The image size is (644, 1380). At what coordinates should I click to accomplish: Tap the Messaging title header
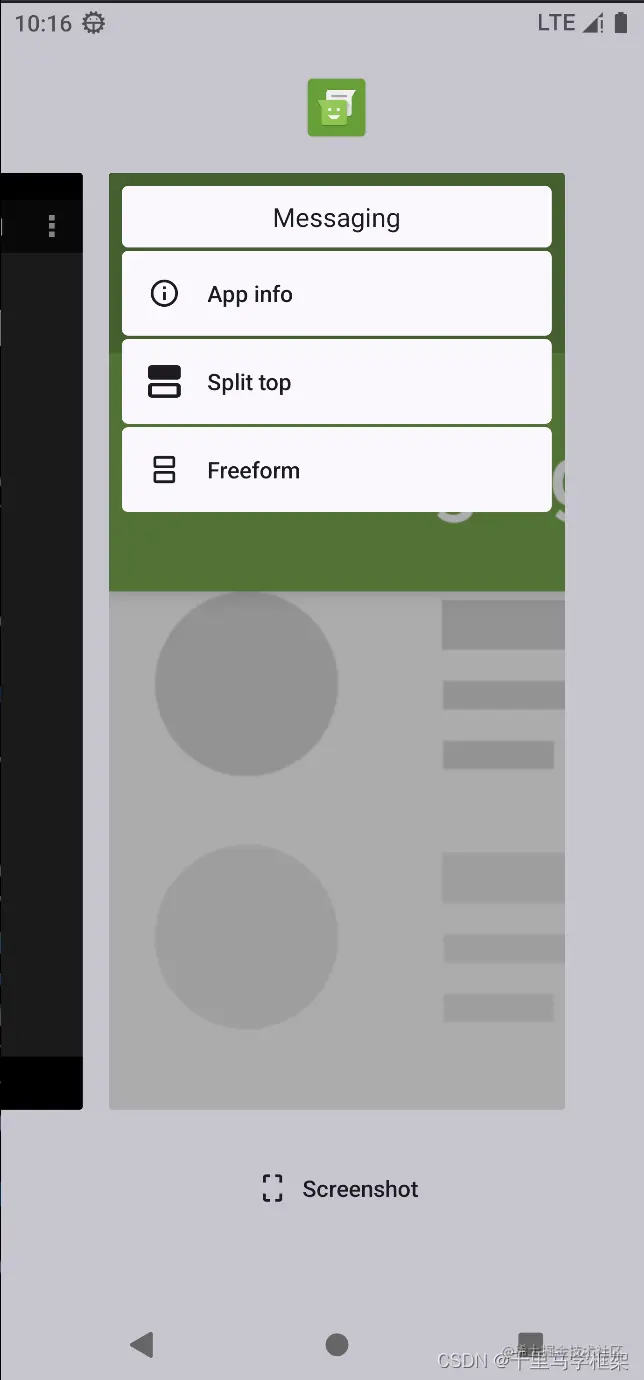tap(336, 217)
